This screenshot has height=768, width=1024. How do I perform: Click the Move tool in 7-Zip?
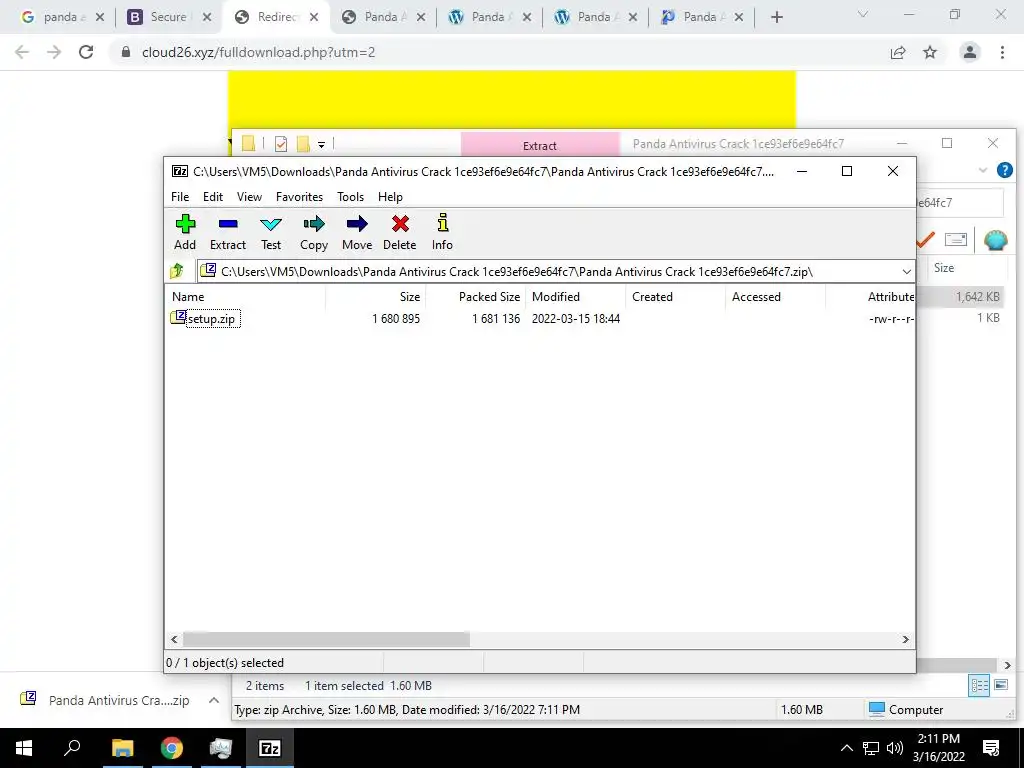click(x=357, y=232)
